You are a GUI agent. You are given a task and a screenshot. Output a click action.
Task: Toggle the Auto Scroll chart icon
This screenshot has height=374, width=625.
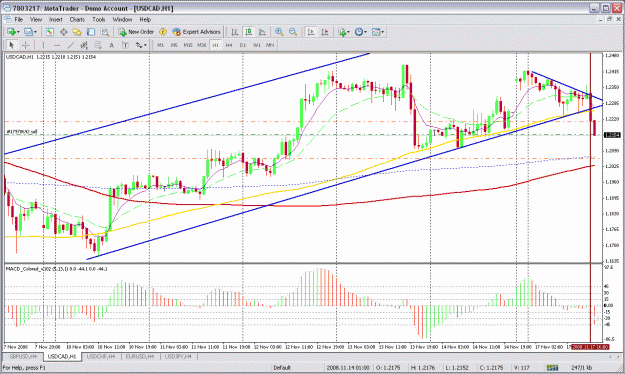click(311, 32)
